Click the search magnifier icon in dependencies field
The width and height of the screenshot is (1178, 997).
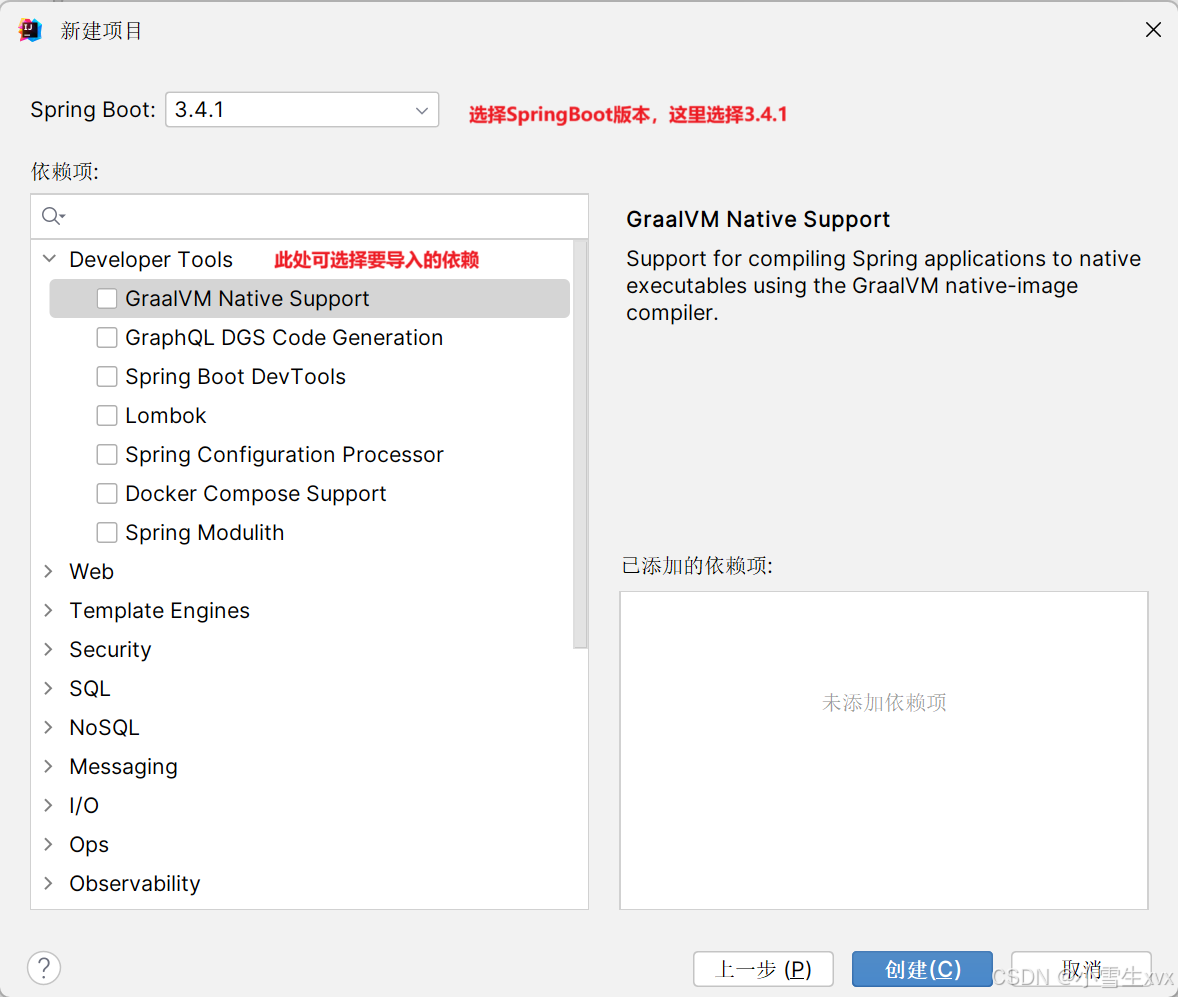pyautogui.click(x=53, y=216)
